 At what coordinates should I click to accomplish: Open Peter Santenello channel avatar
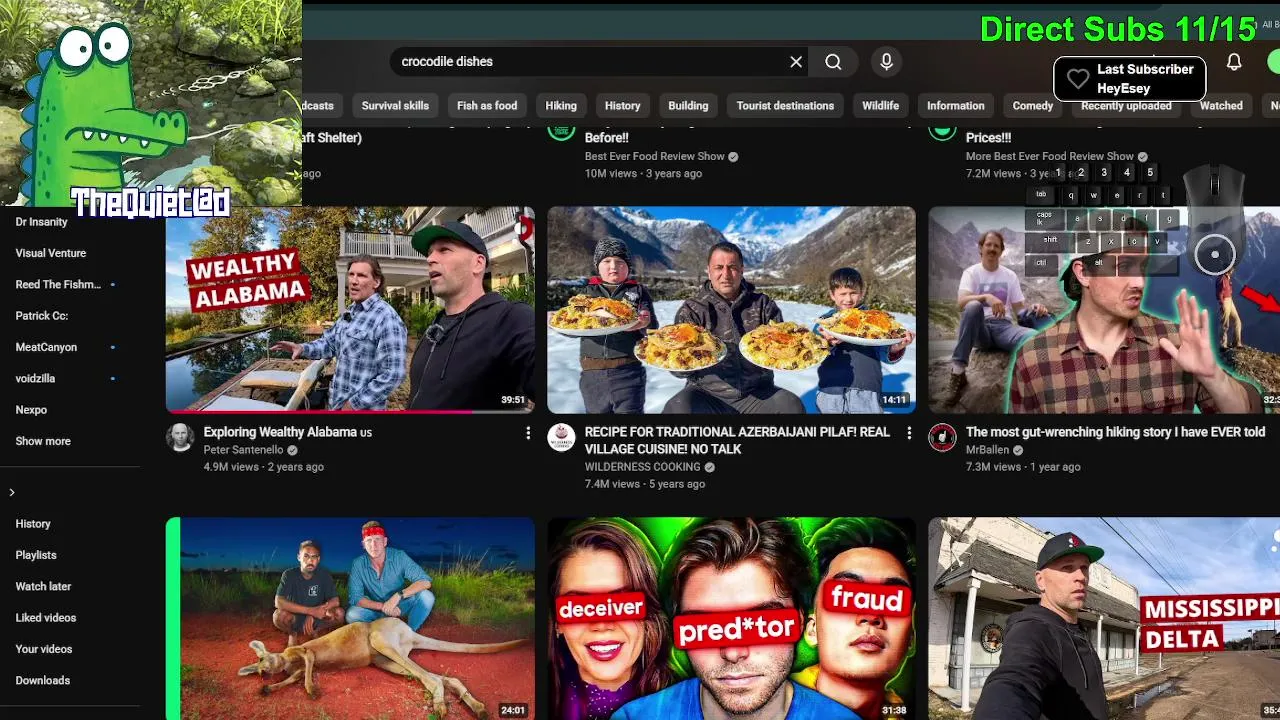tap(180, 438)
